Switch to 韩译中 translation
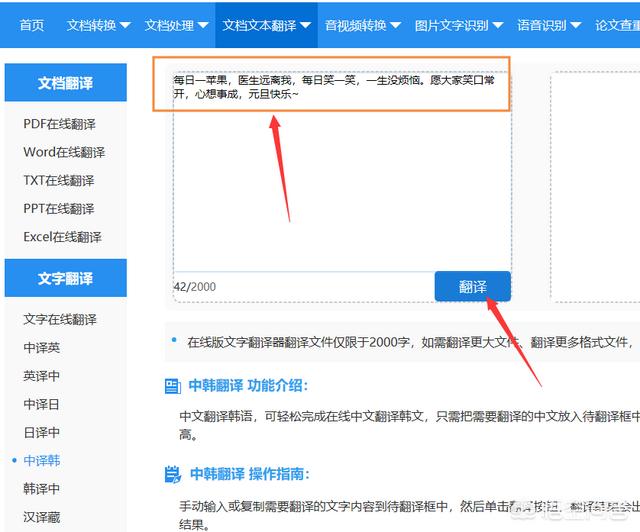640x532 pixels. pos(42,488)
